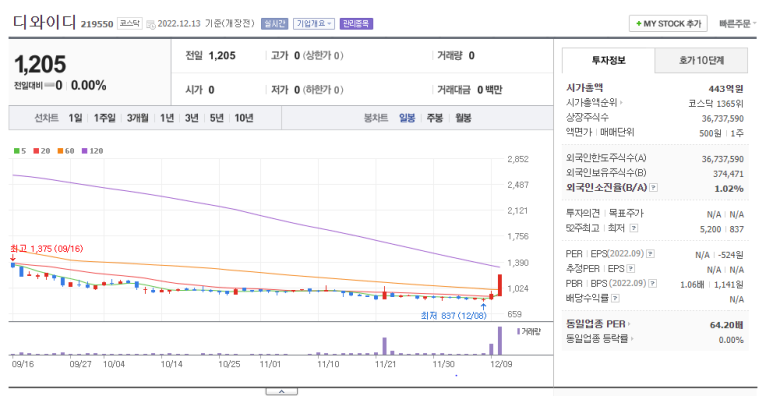Select the 3년 line chart period
Image resolution: width=773 pixels, height=396 pixels.
tap(192, 118)
